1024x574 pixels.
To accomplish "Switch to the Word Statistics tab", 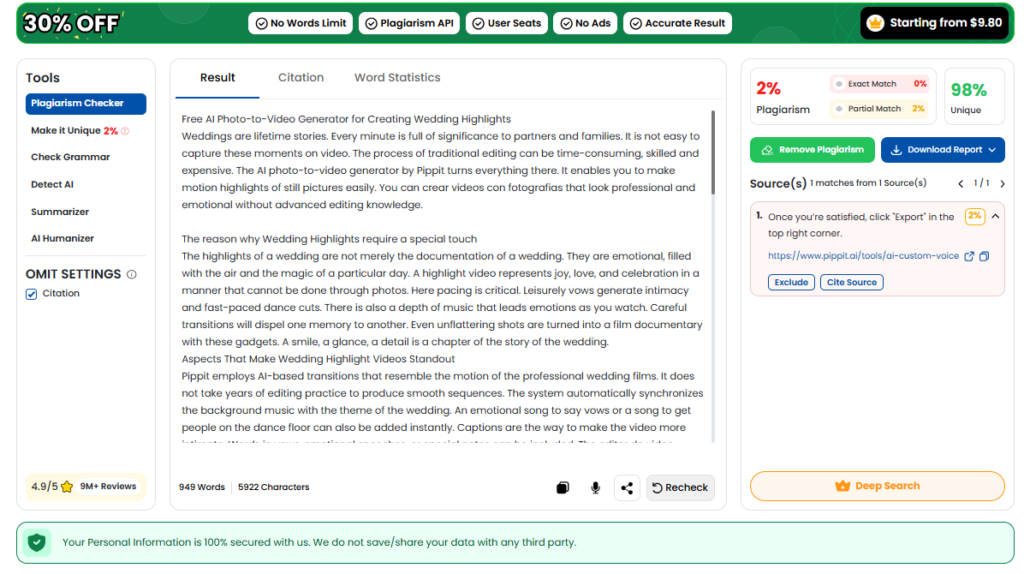I will click(397, 78).
